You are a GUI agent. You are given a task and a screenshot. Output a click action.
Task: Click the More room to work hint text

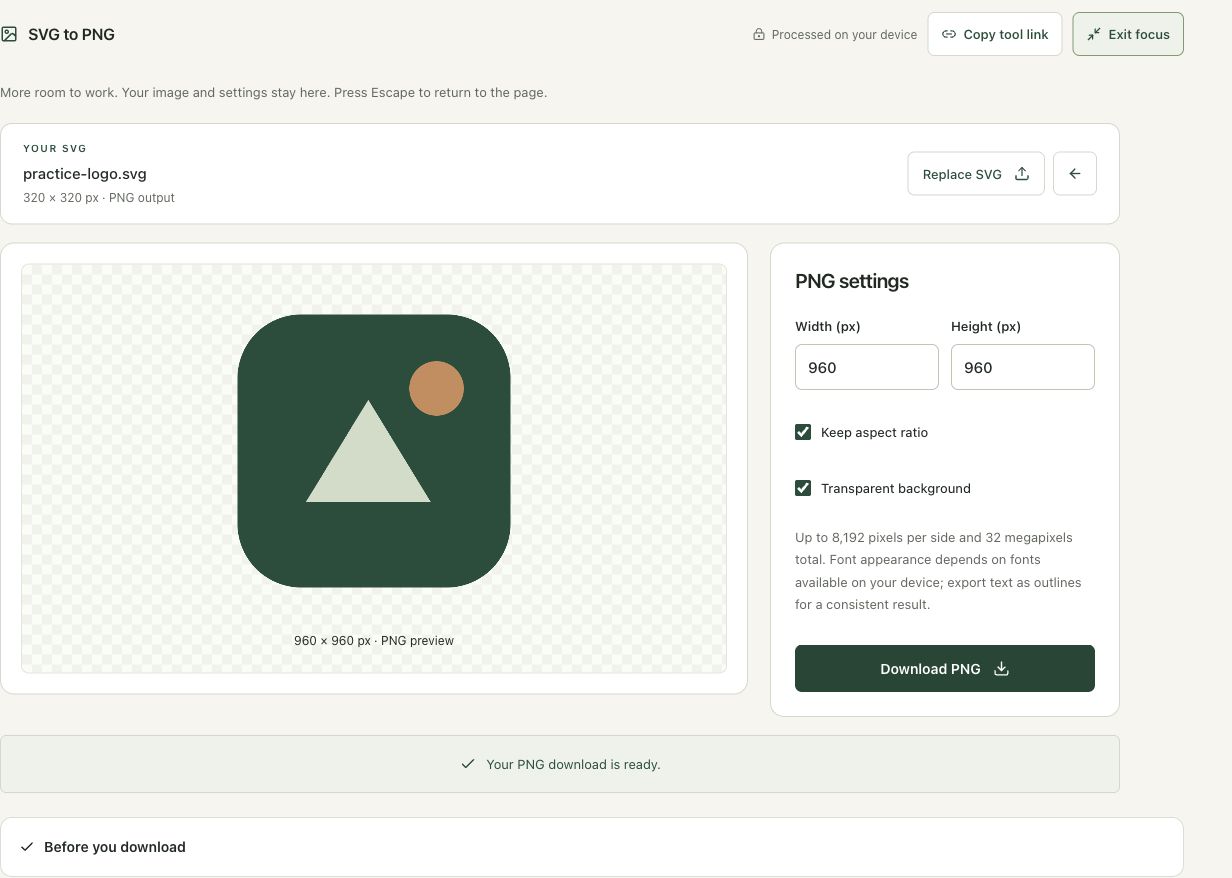[x=274, y=93]
